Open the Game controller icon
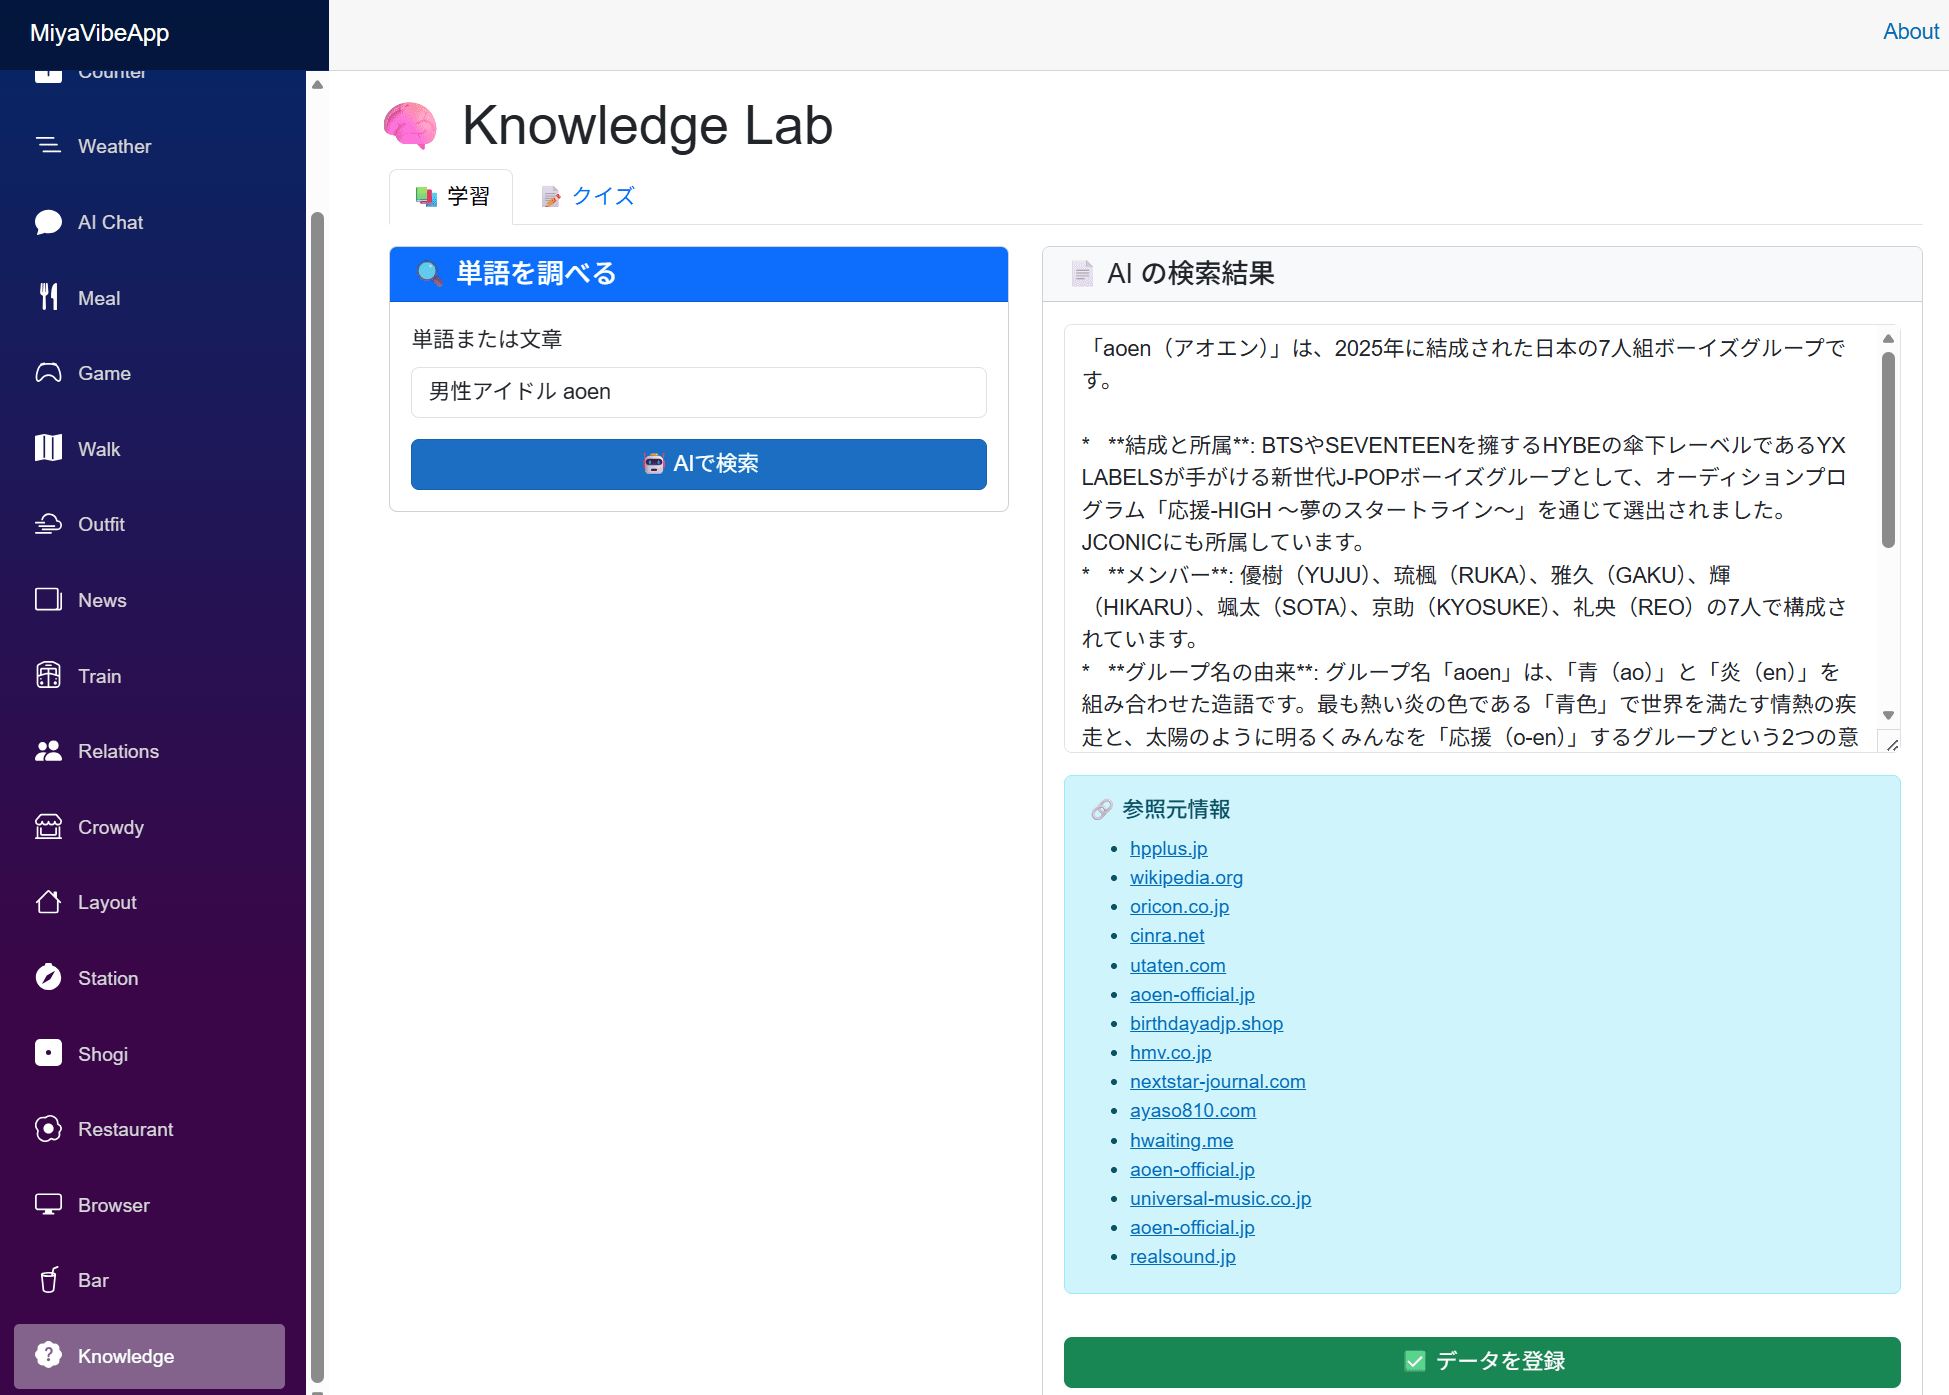Viewport: 1949px width, 1395px height. [x=48, y=373]
